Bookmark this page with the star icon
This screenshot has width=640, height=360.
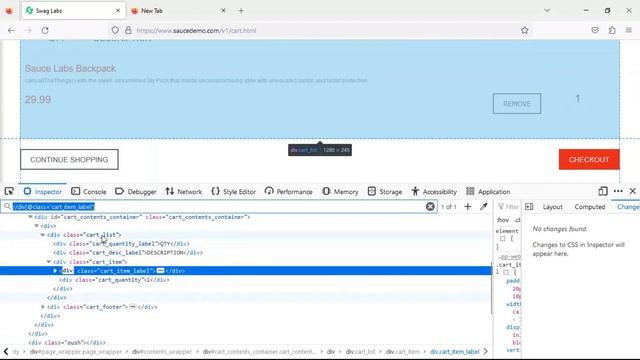pos(524,30)
